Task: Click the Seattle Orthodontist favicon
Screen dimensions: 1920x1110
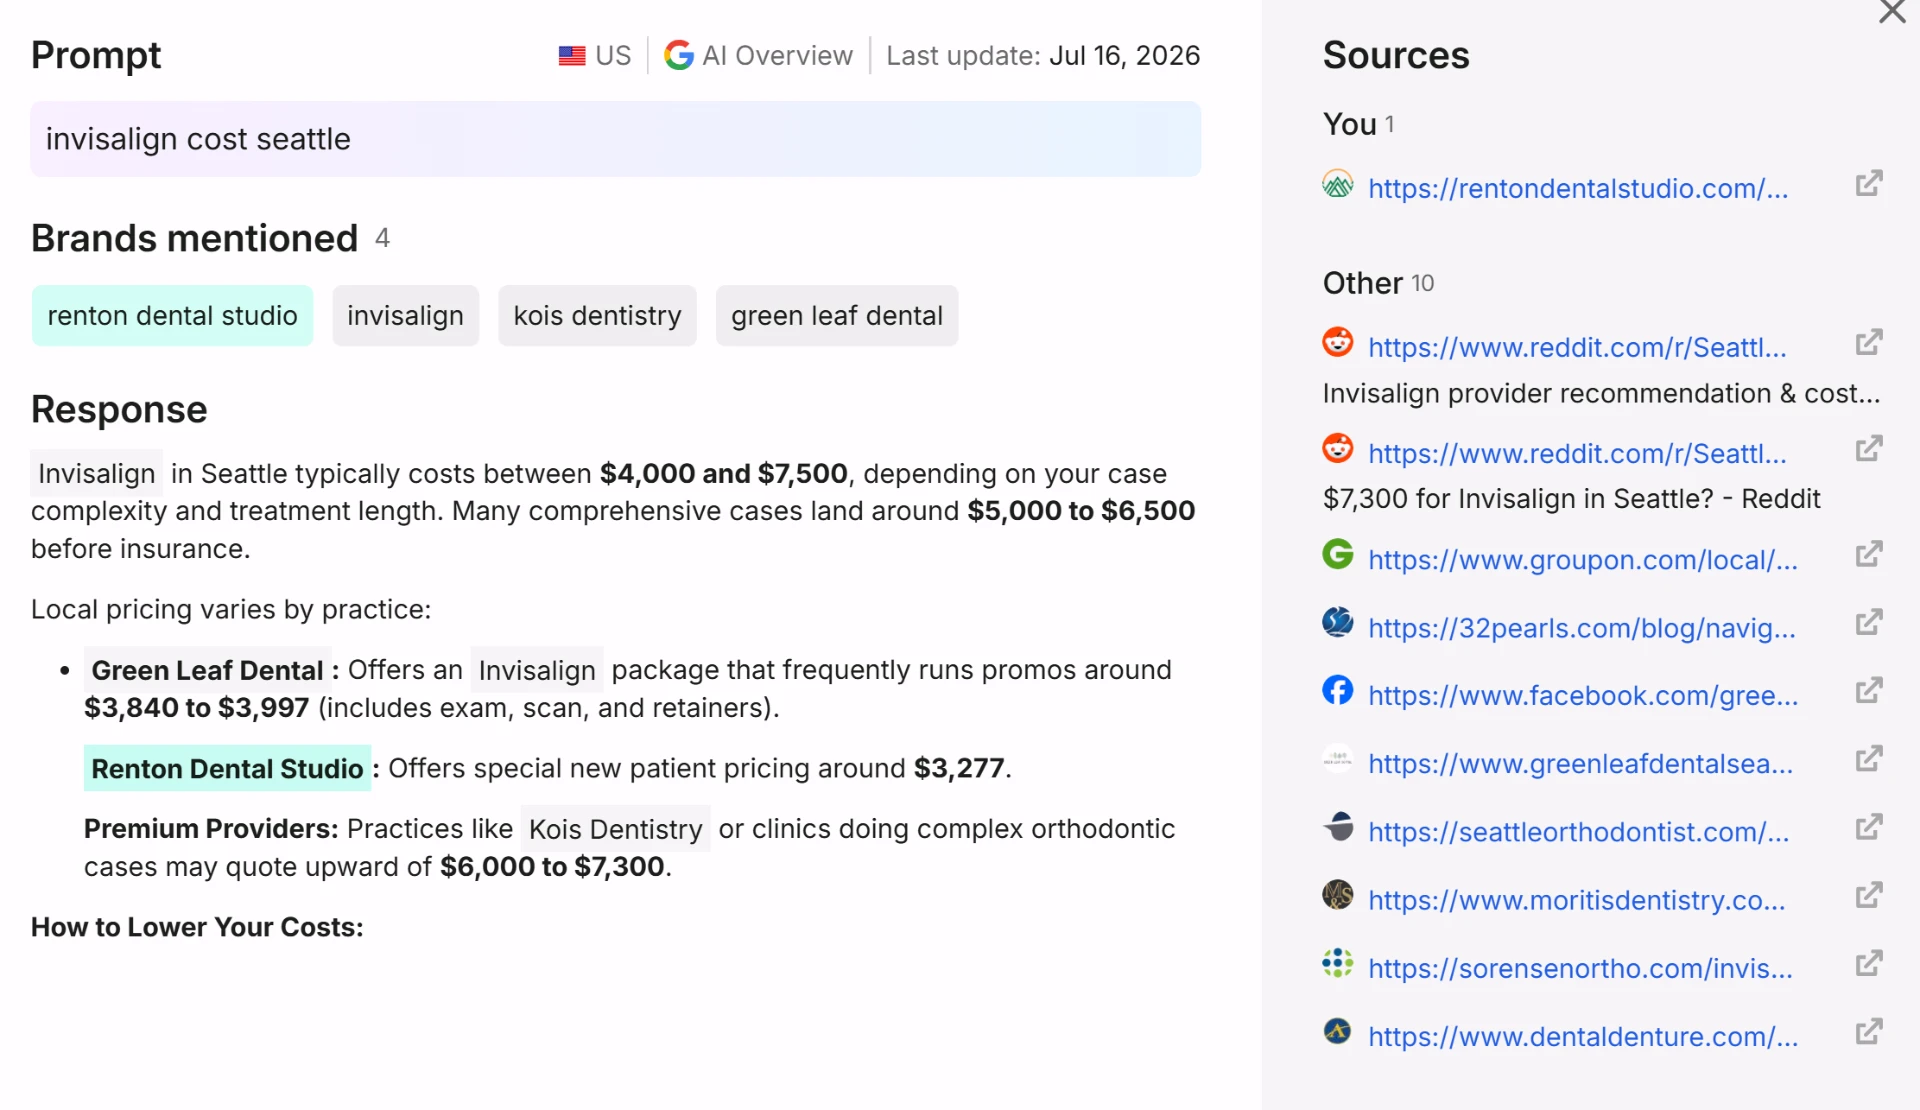Action: [x=1337, y=827]
